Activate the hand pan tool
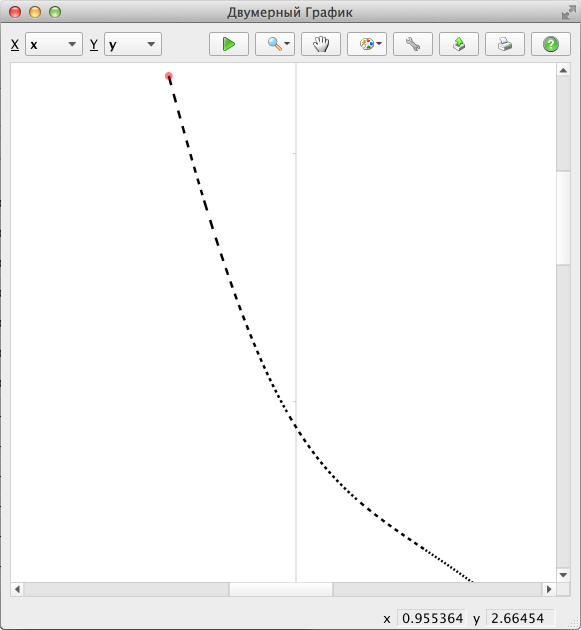The height and width of the screenshot is (630, 581). coord(321,44)
